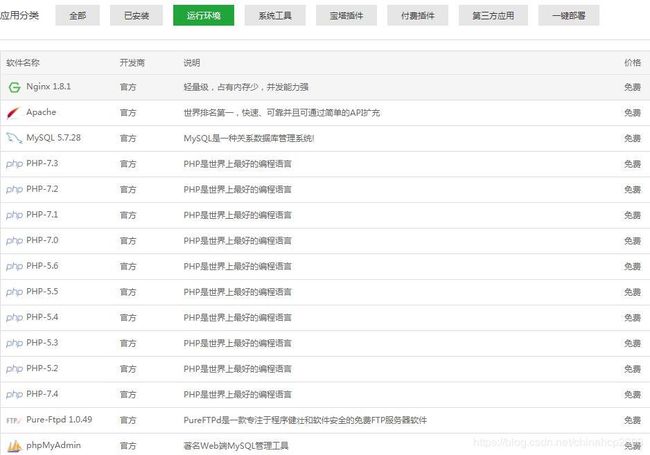The image size is (650, 455).
Task: Switch to the 全部 category tab
Action: click(78, 15)
